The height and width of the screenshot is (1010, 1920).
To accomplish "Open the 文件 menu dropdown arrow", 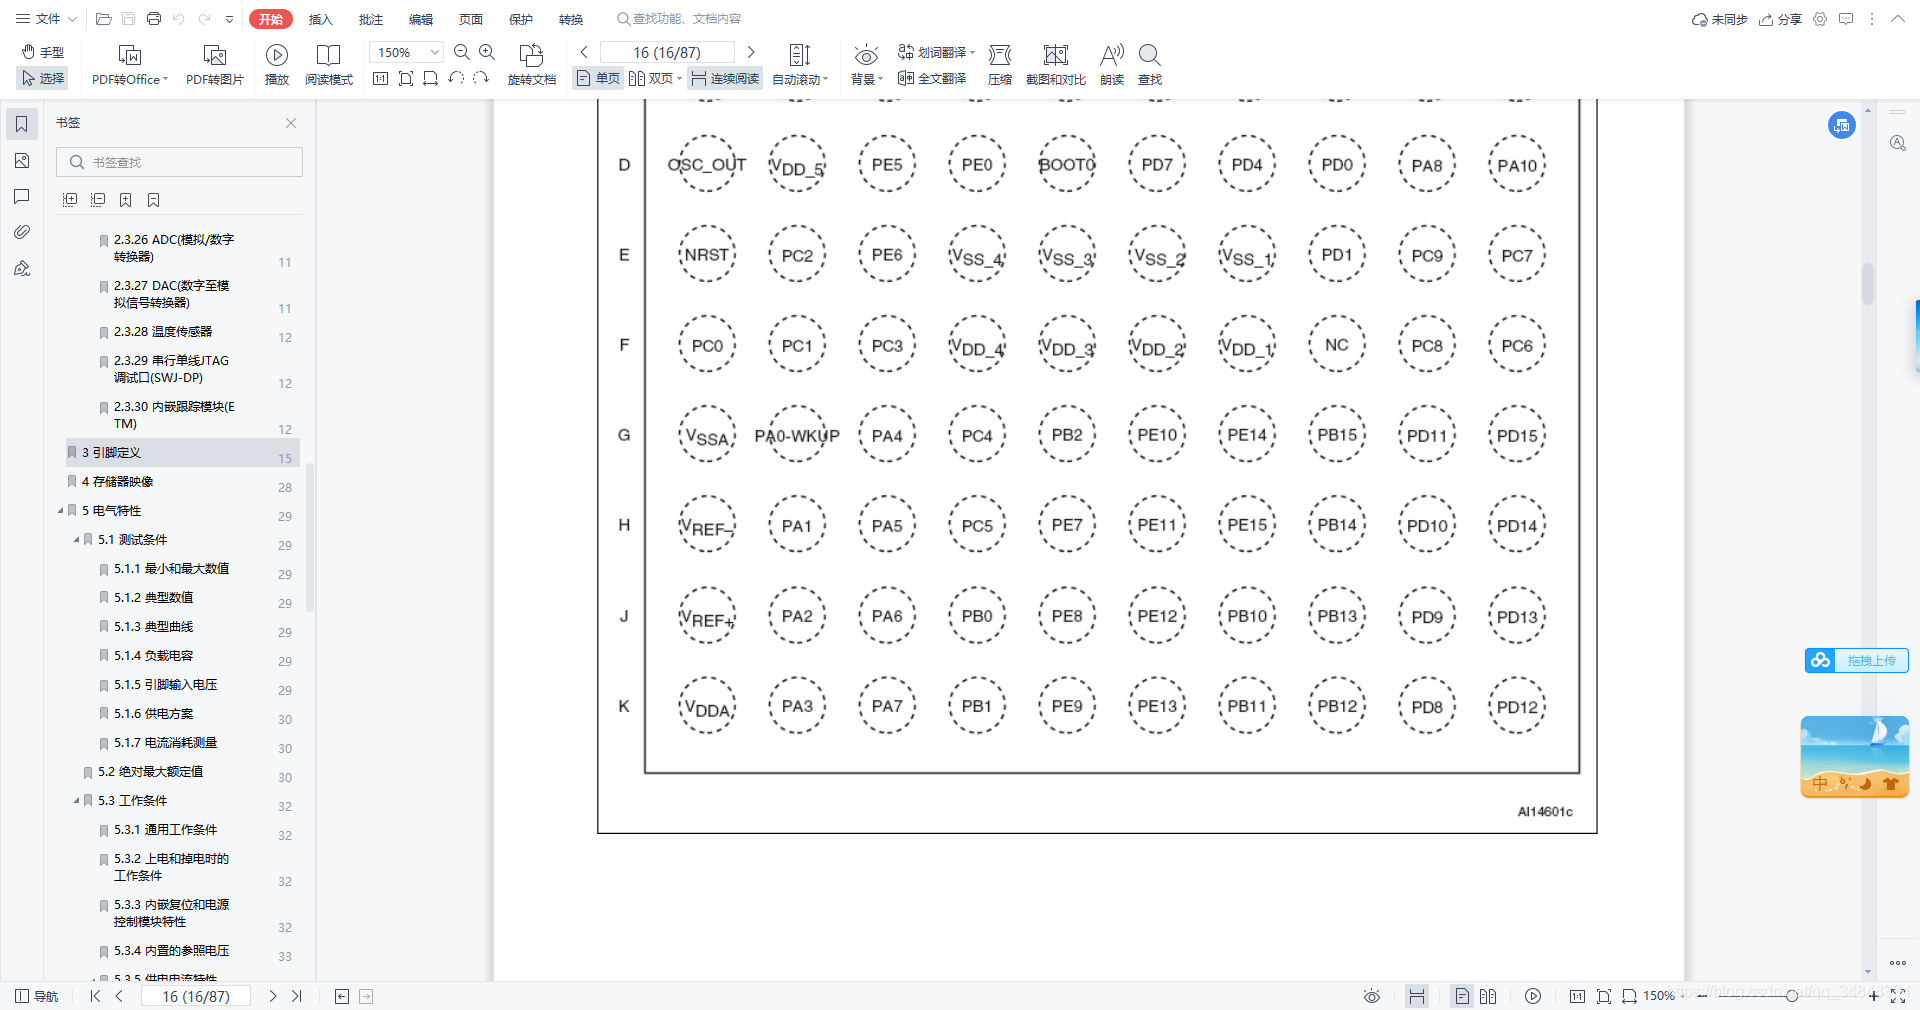I will pyautogui.click(x=73, y=19).
